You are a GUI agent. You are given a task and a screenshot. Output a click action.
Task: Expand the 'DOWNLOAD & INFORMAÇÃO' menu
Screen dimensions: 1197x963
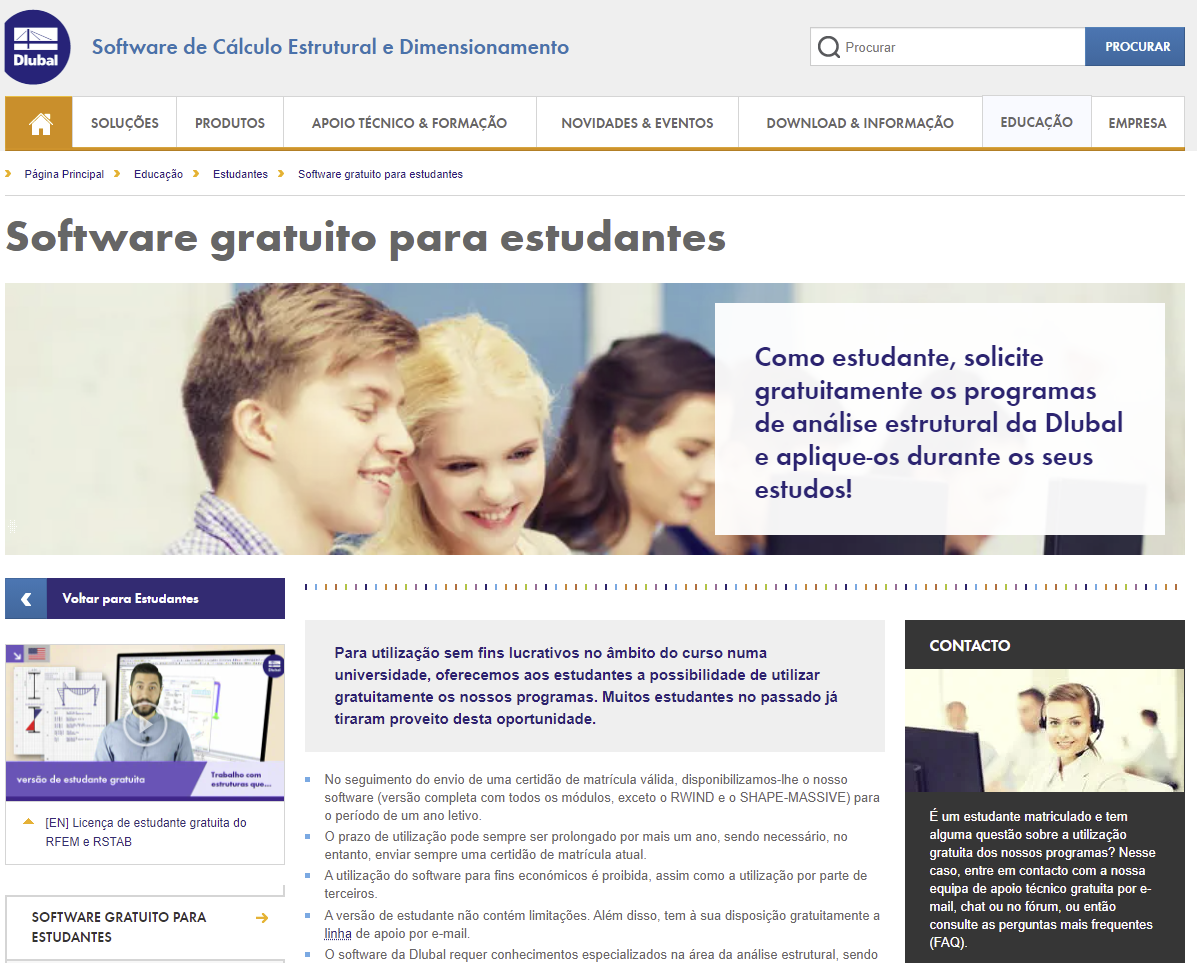click(860, 122)
